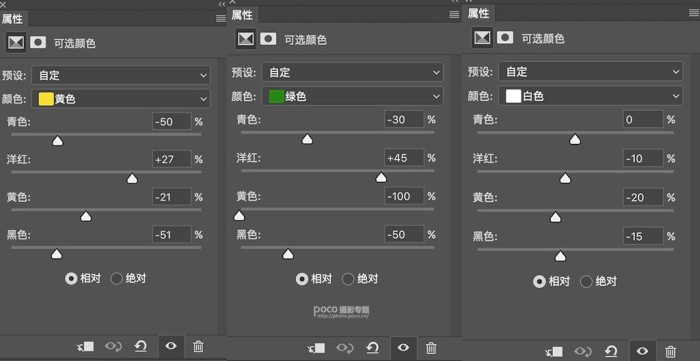
Task: Click the 绝对 label in the green panel
Action: [368, 279]
